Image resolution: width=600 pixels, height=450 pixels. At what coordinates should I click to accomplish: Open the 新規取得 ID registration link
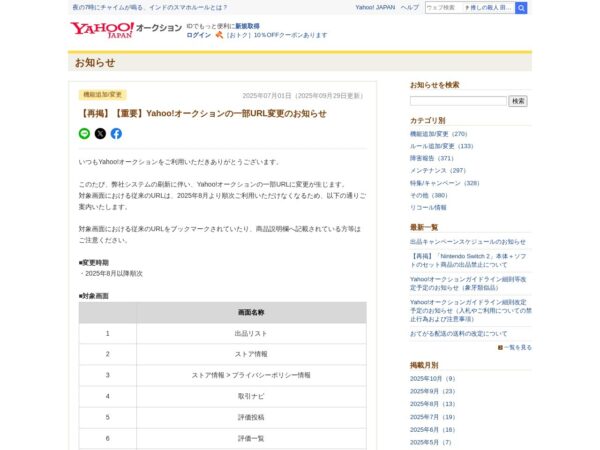[x=247, y=26]
